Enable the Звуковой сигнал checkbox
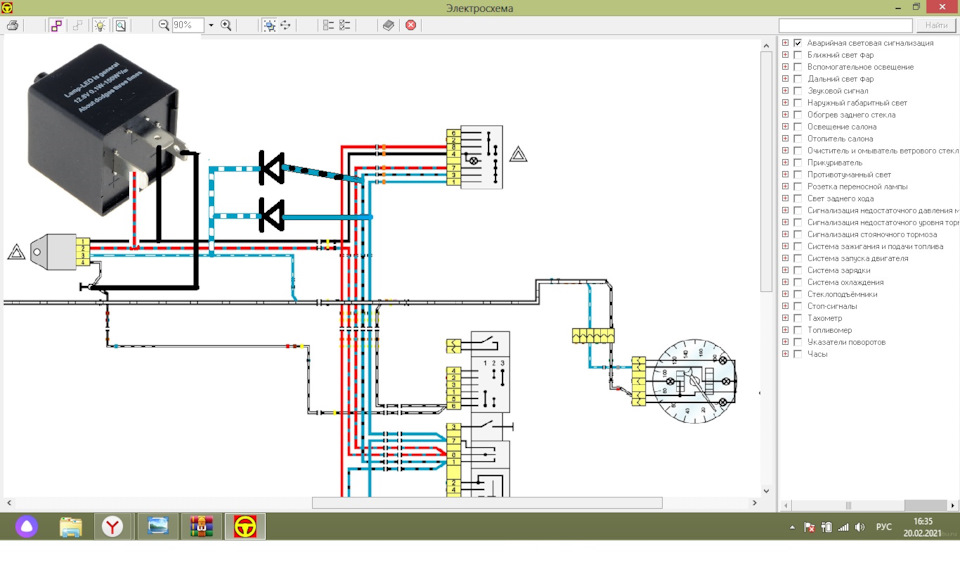This screenshot has width=960, height=563. tap(798, 91)
